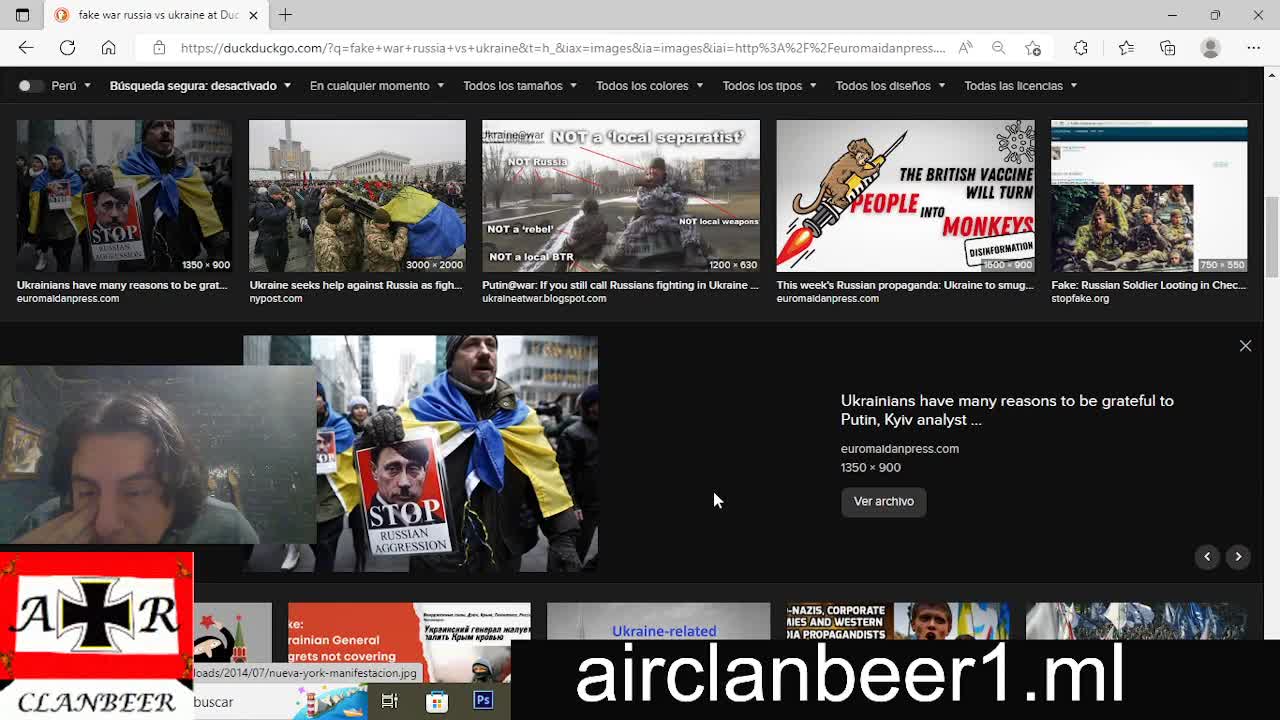This screenshot has height=720, width=1280.
Task: Select the British vaccine monkeys thumbnail
Action: (x=906, y=196)
